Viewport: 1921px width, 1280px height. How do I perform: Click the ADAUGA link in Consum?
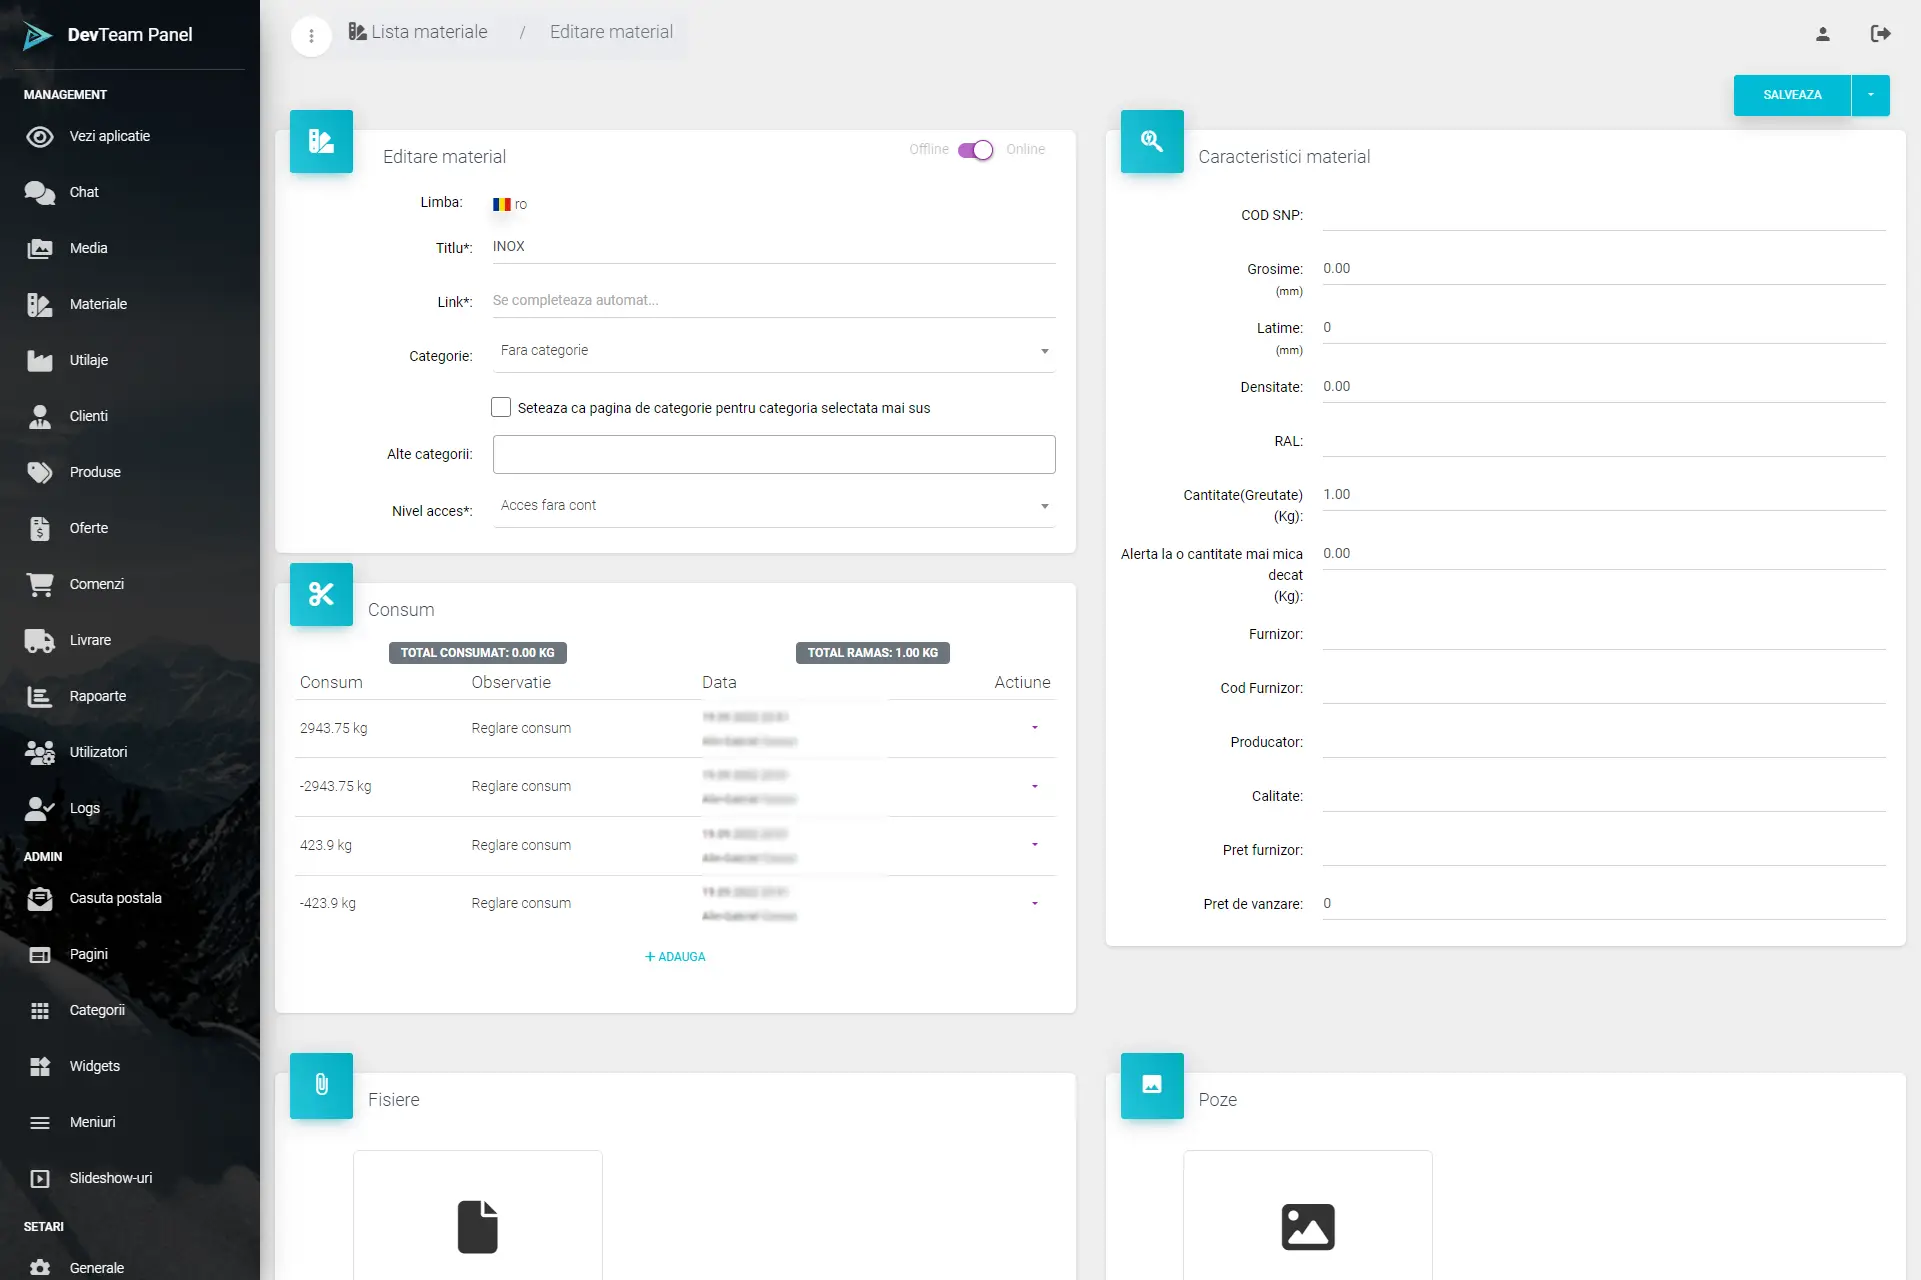coord(675,957)
